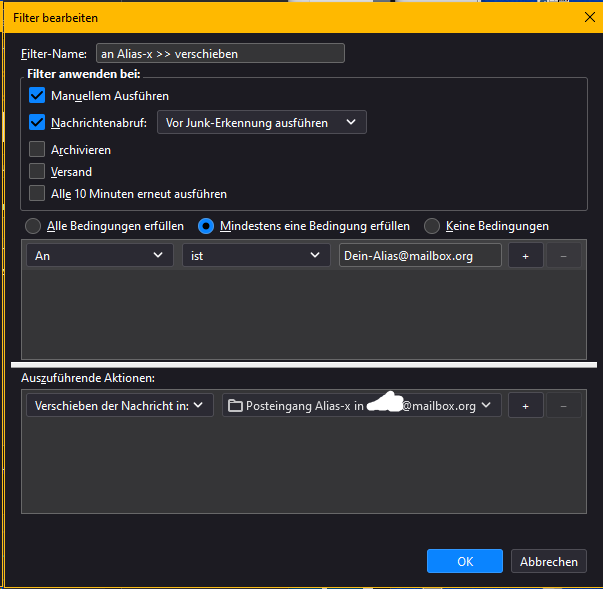Open Verschieben der Nachricht in dropdown
Image resolution: width=603 pixels, height=589 pixels.
(x=120, y=405)
